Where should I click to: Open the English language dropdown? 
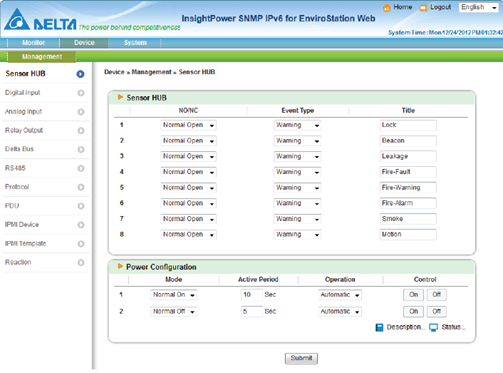coord(479,7)
